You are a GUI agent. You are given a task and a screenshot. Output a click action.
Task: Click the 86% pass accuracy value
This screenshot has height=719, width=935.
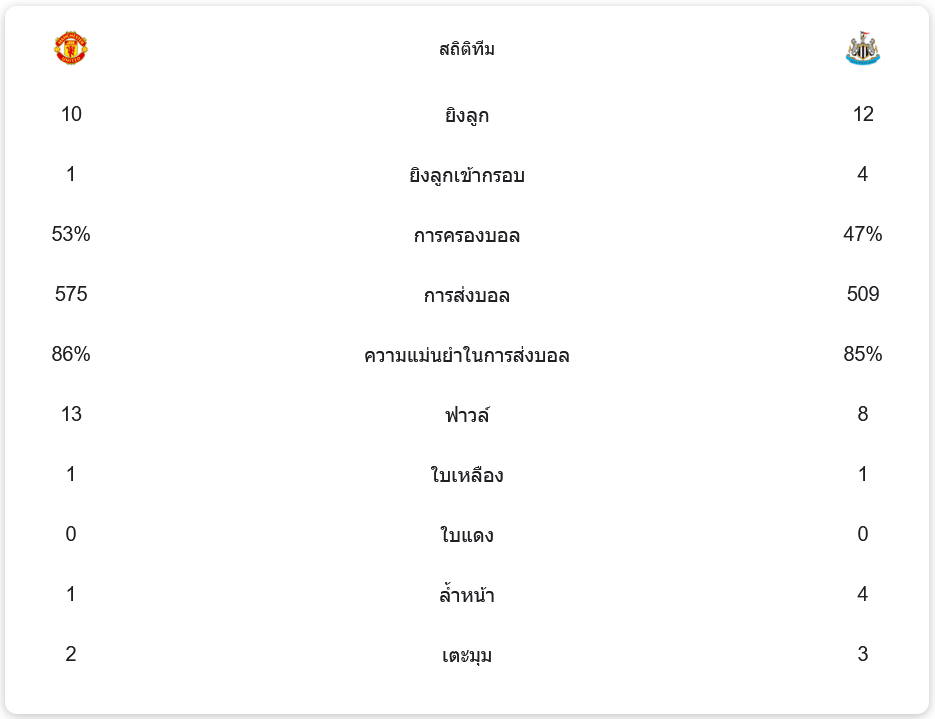pos(71,354)
